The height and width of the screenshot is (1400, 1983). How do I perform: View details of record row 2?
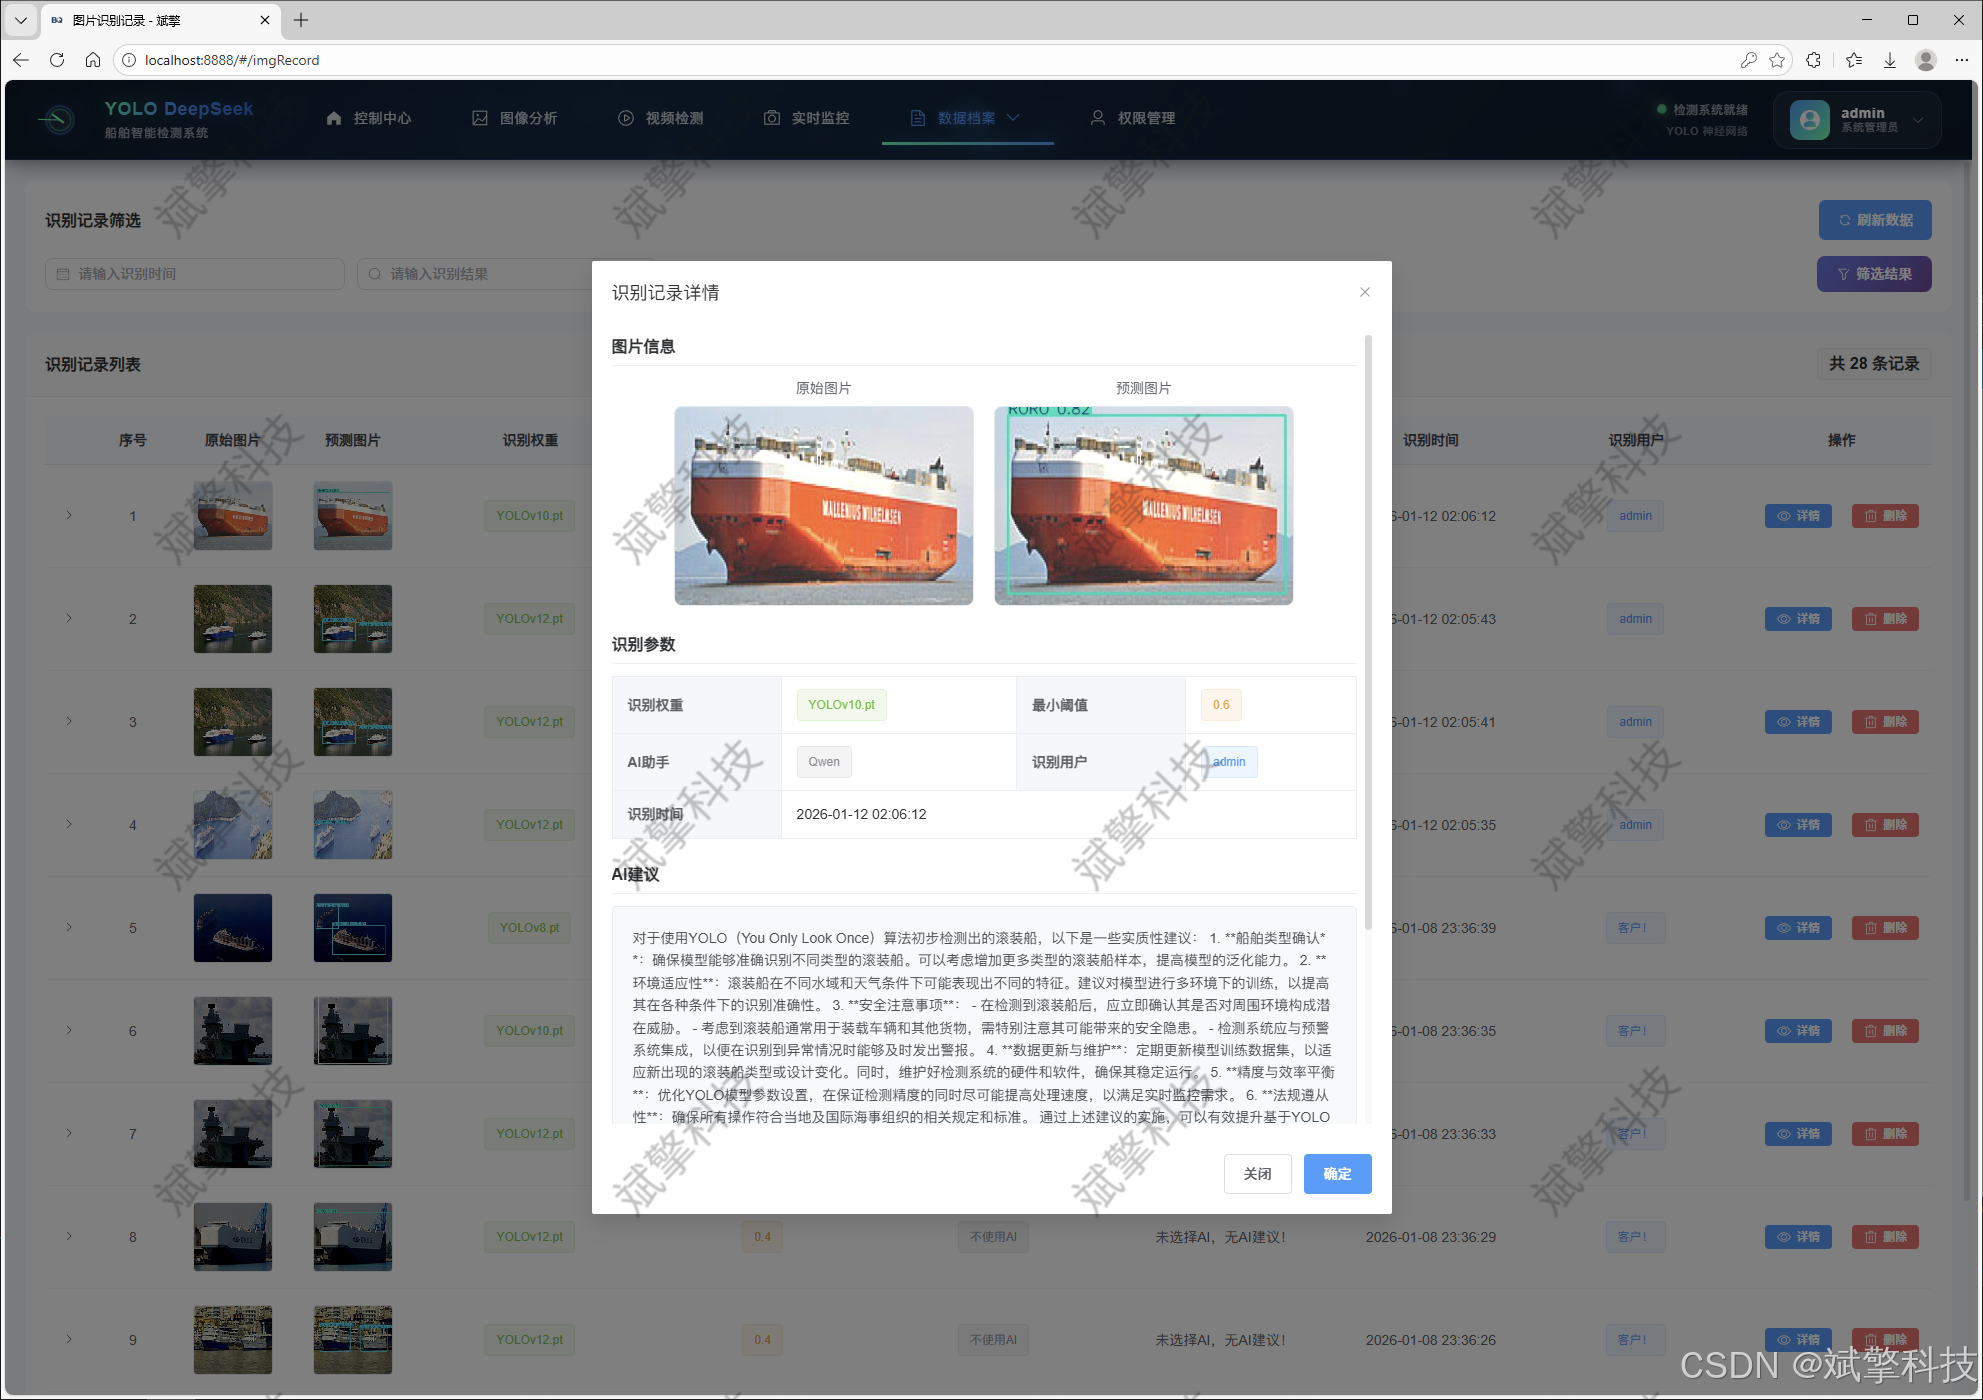(1797, 619)
